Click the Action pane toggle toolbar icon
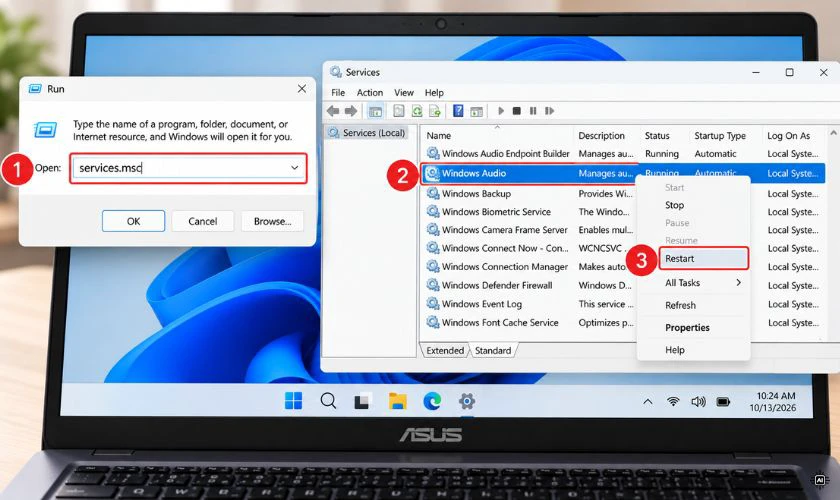 [x=476, y=111]
